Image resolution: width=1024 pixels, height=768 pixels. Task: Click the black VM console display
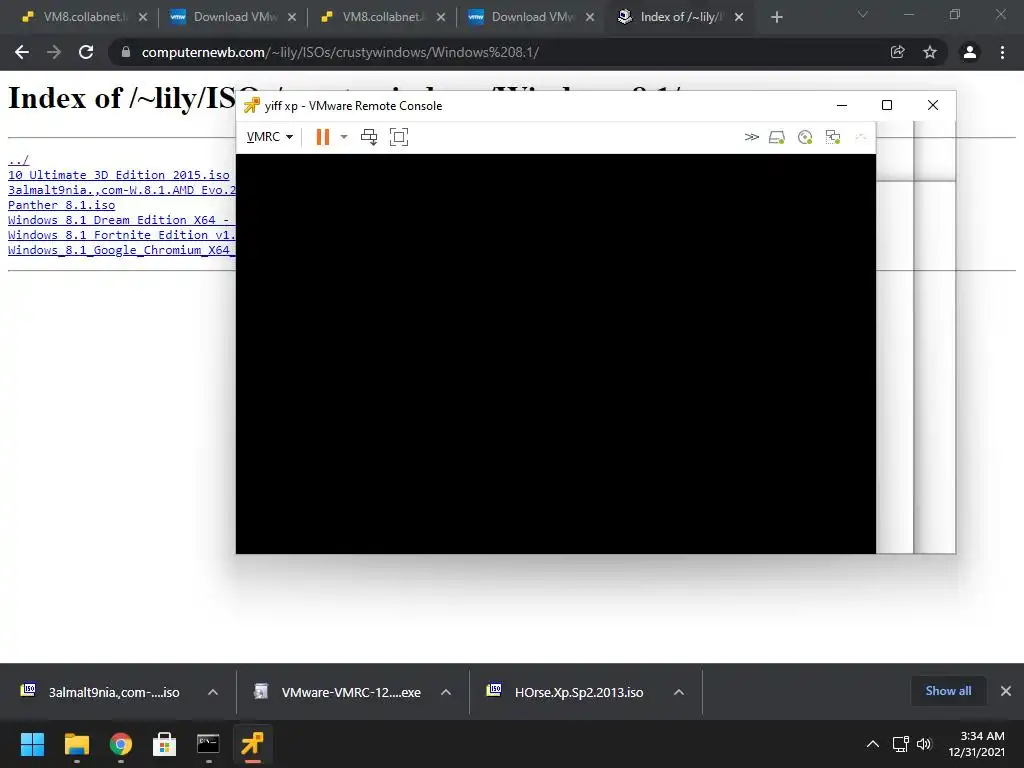click(x=556, y=353)
